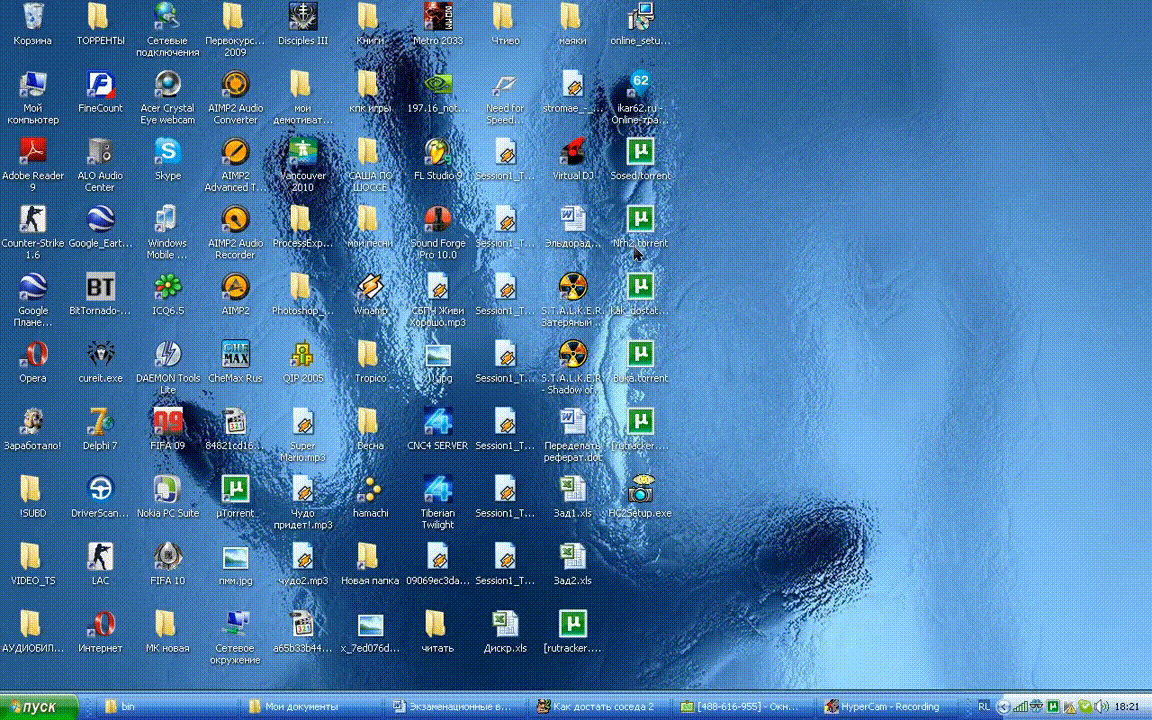The image size is (1152, 720).
Task: Open the DAEMON Tools Lite icon
Action: (x=167, y=355)
